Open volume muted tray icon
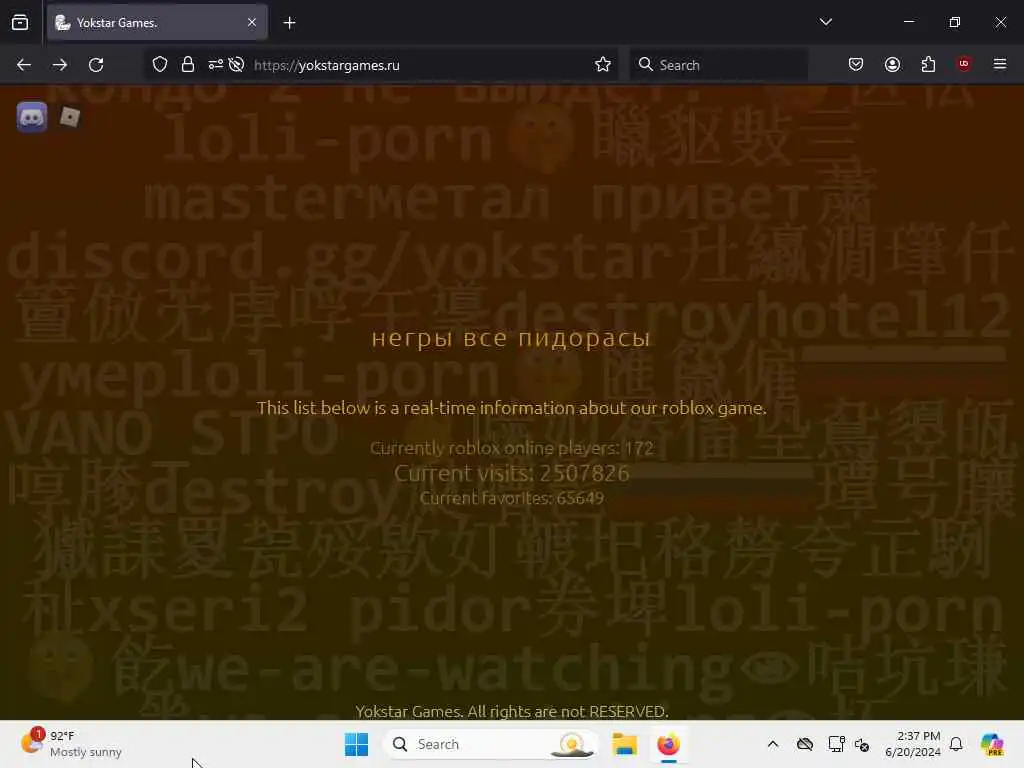Screen dimensions: 1024x768 click(x=861, y=744)
